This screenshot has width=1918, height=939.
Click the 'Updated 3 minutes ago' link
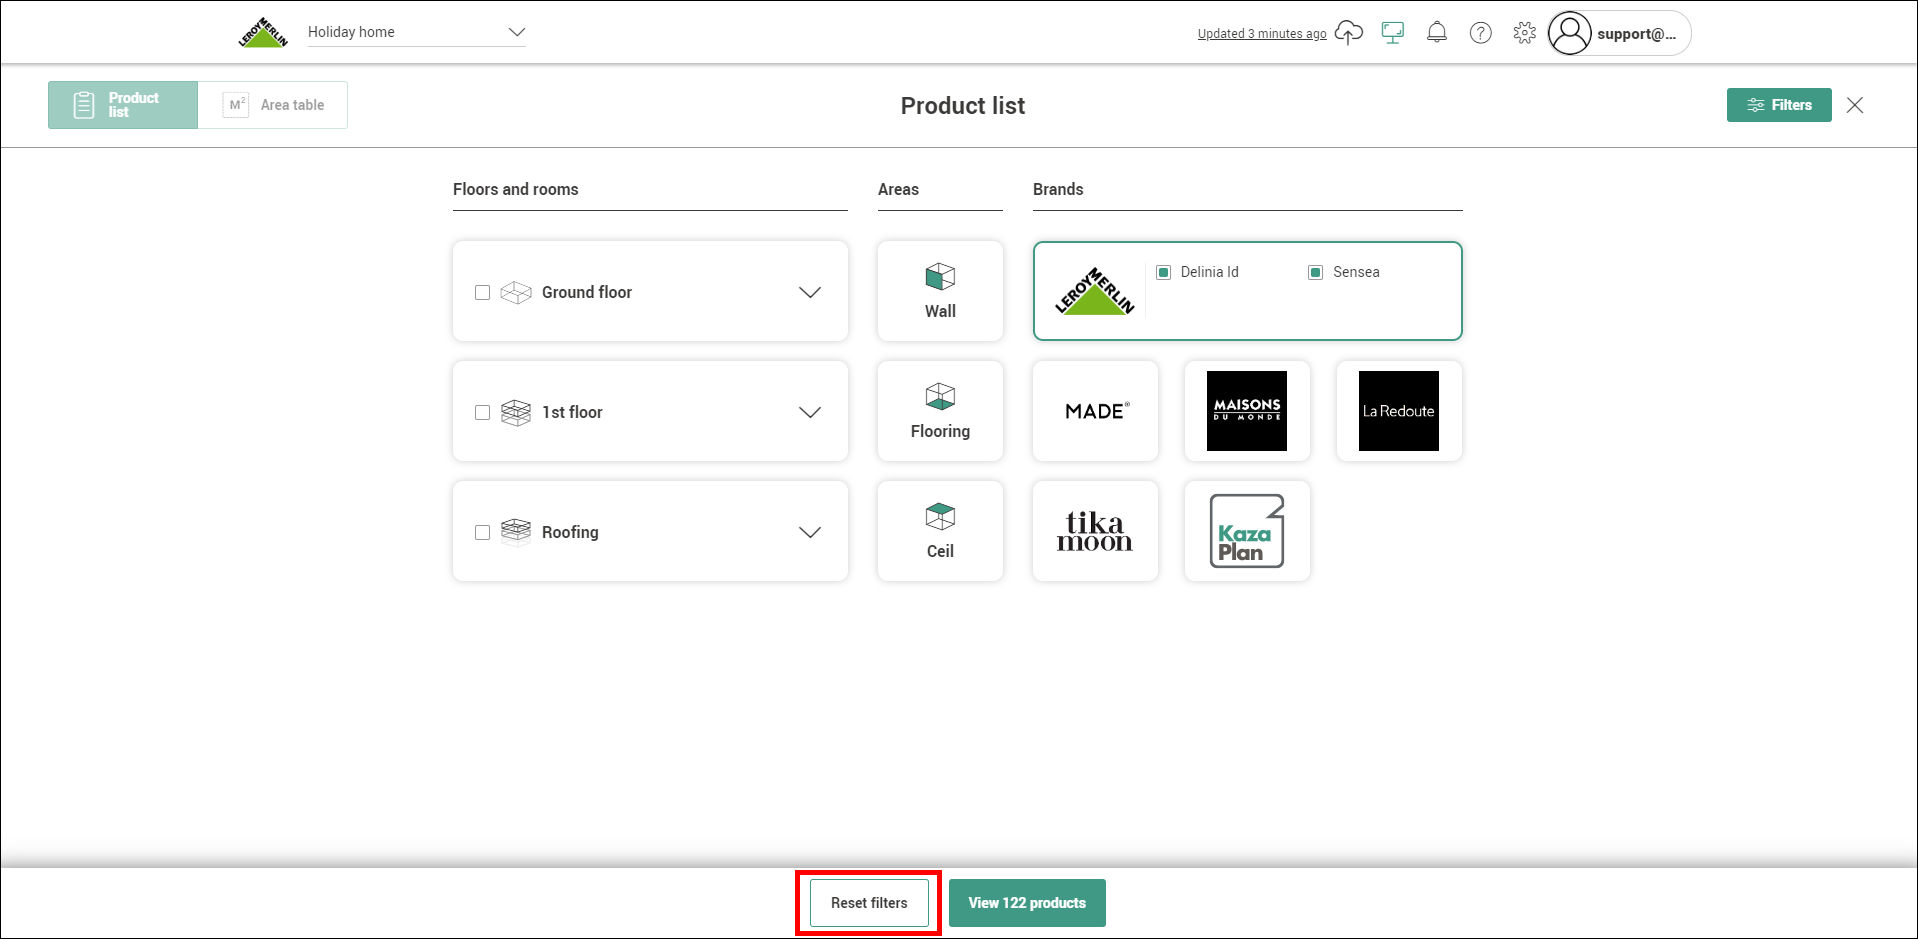[1262, 33]
